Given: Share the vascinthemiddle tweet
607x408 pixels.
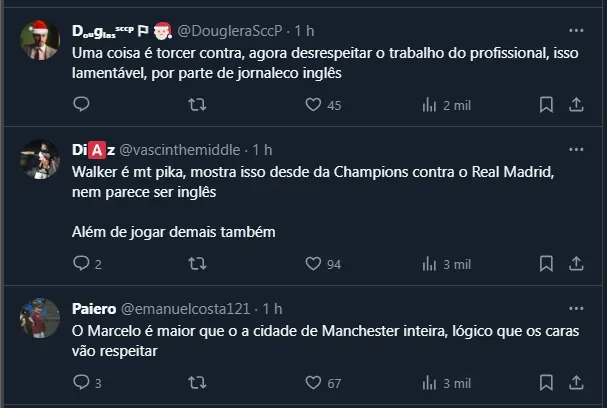Looking at the screenshot, I should tap(576, 264).
